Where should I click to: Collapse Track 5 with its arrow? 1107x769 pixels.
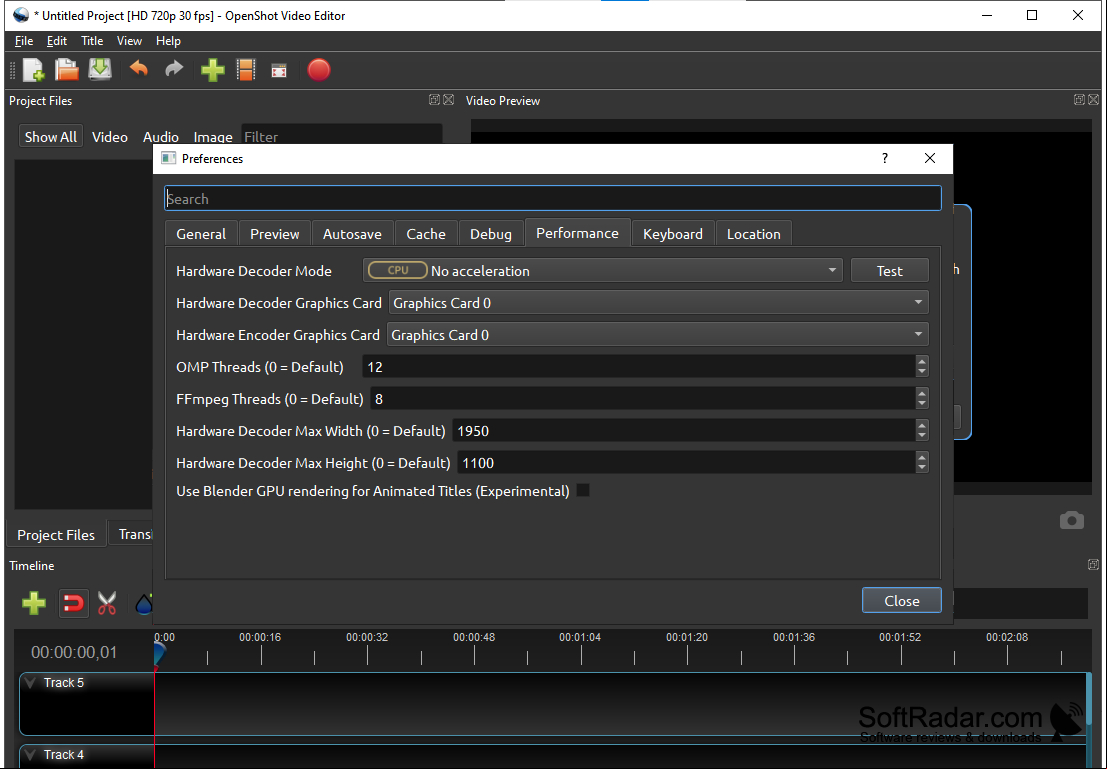[x=30, y=683]
